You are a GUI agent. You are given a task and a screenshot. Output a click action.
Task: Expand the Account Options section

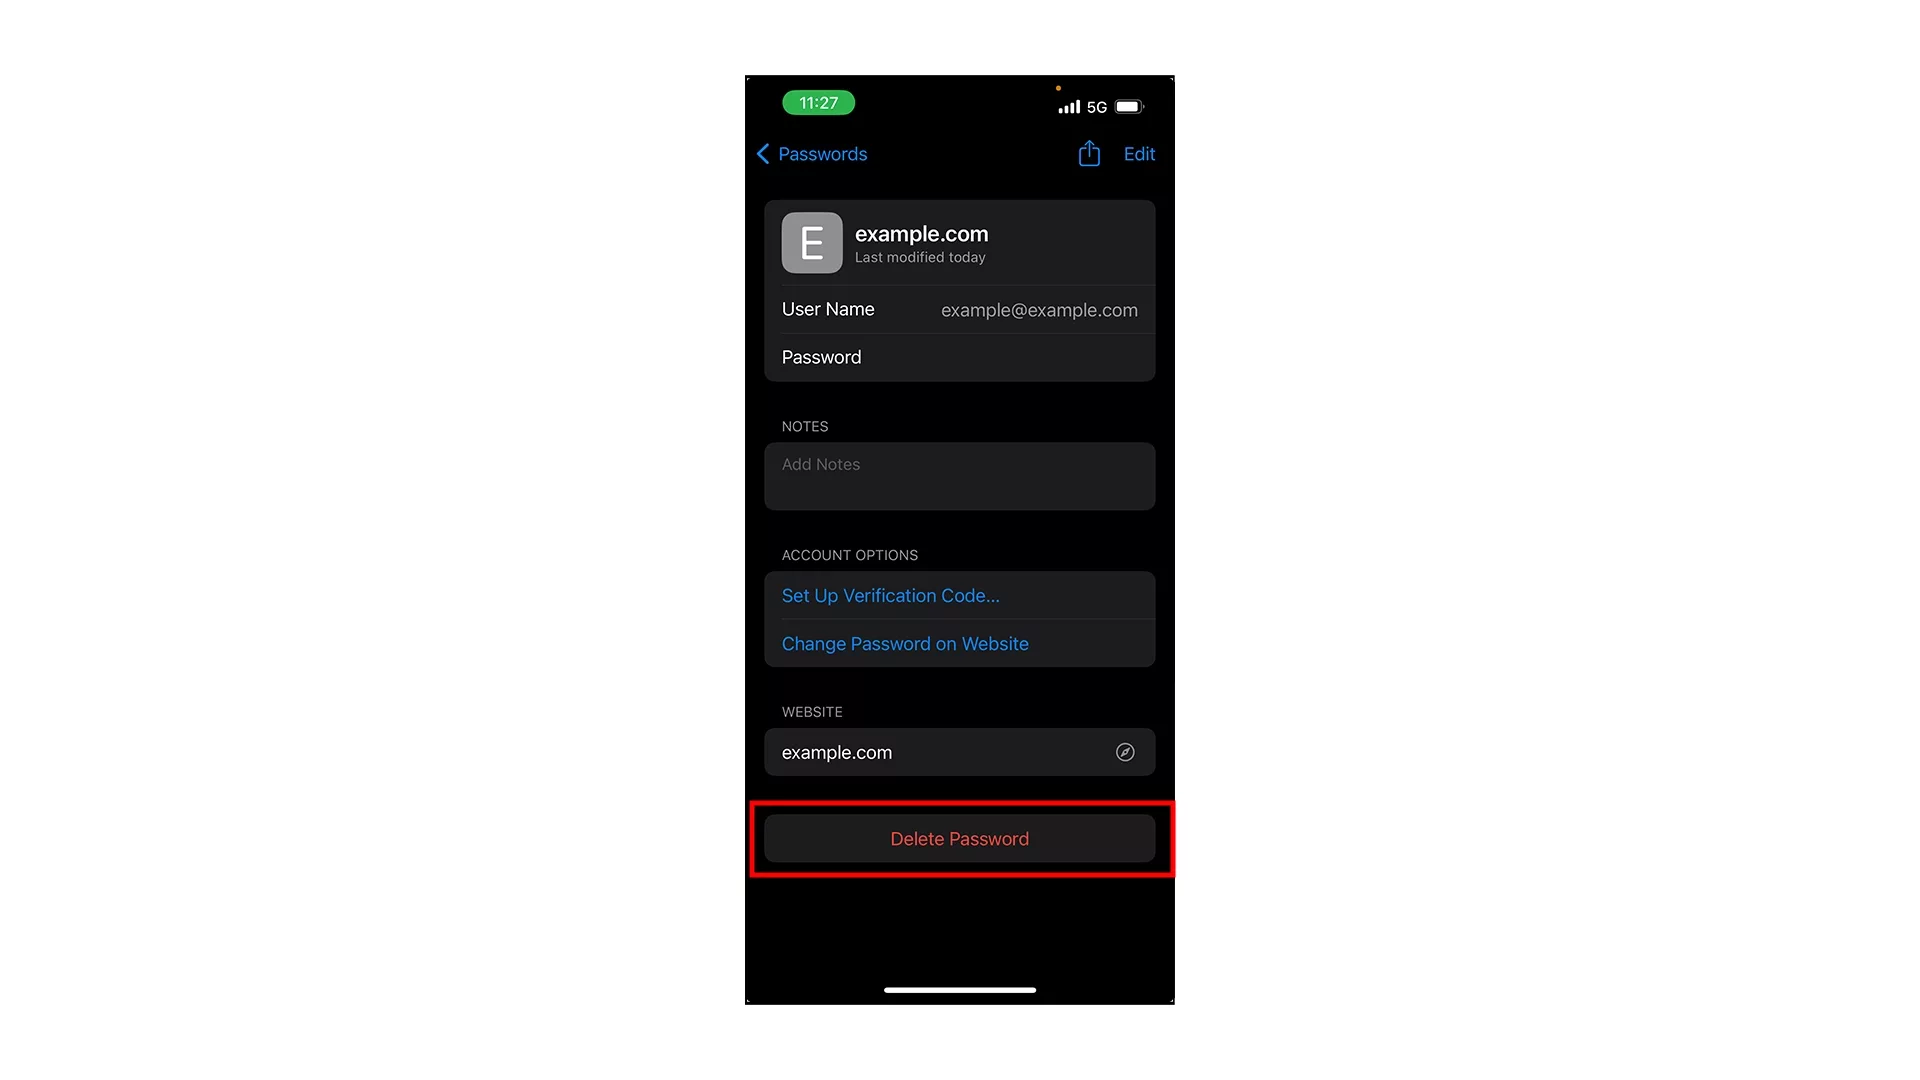(848, 554)
